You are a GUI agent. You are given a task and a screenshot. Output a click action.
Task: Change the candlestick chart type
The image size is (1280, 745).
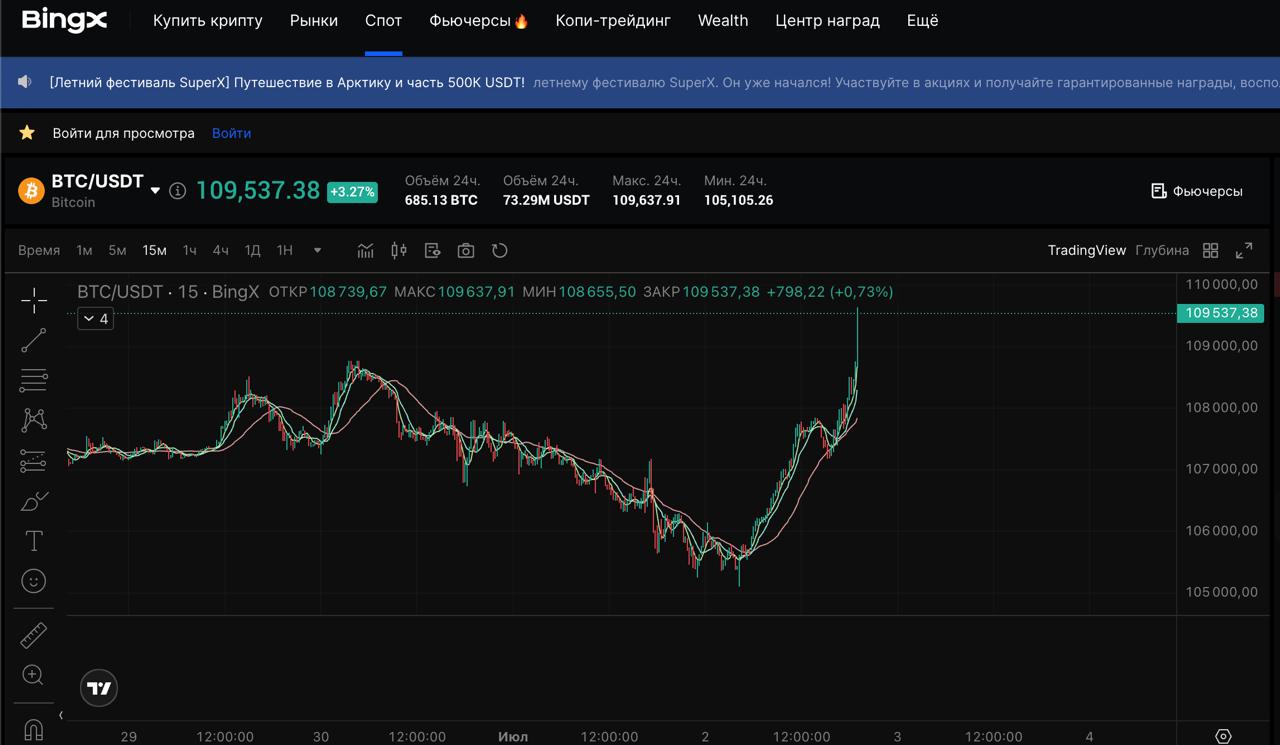tap(399, 250)
